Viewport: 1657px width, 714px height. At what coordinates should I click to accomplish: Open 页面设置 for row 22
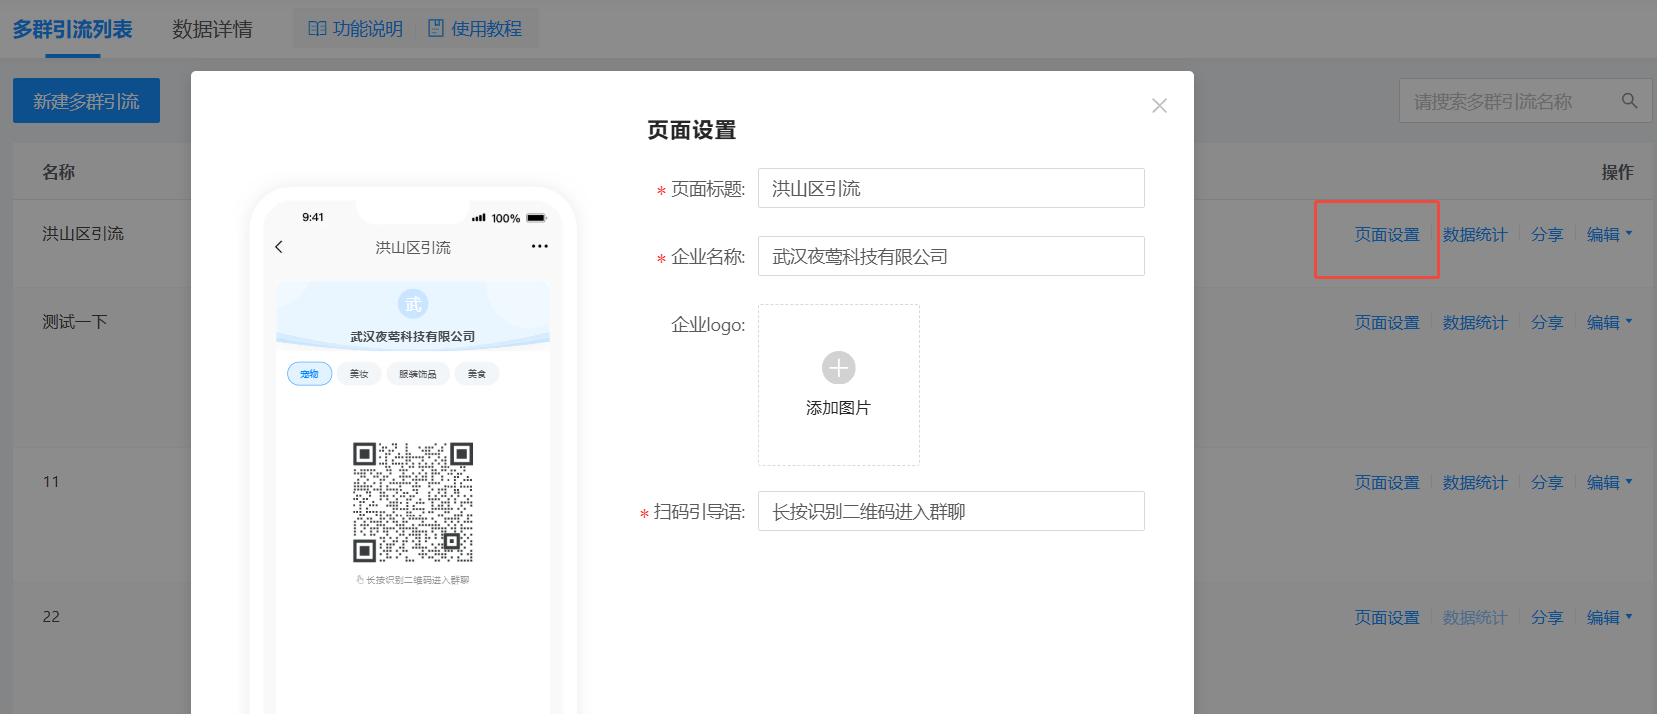[x=1387, y=618]
